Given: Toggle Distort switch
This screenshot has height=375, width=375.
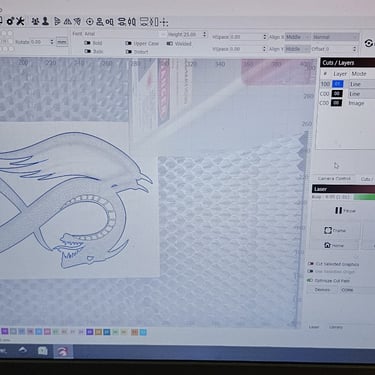Looking at the screenshot, I should (x=128, y=52).
